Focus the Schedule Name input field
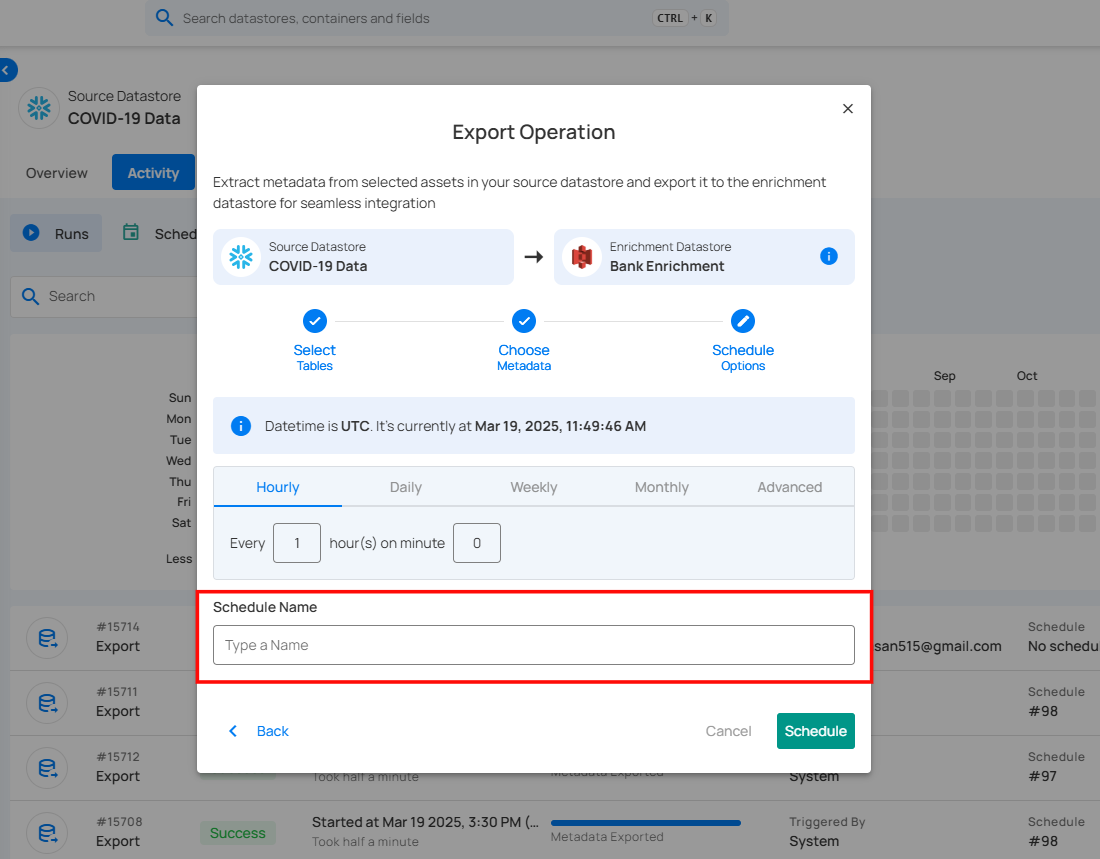Image resolution: width=1100 pixels, height=859 pixels. [533, 645]
